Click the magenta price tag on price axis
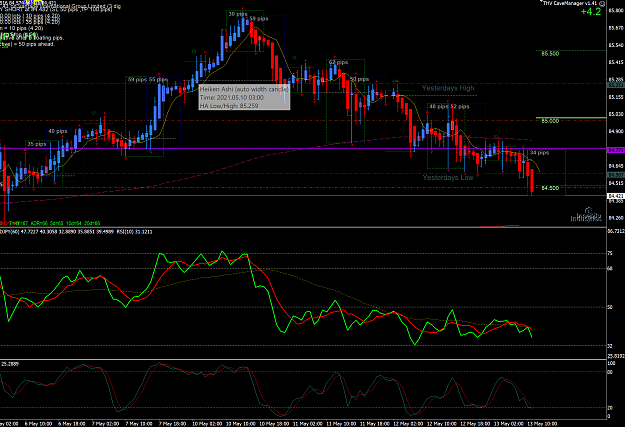Viewport: 625px width, 427px height. tap(616, 150)
